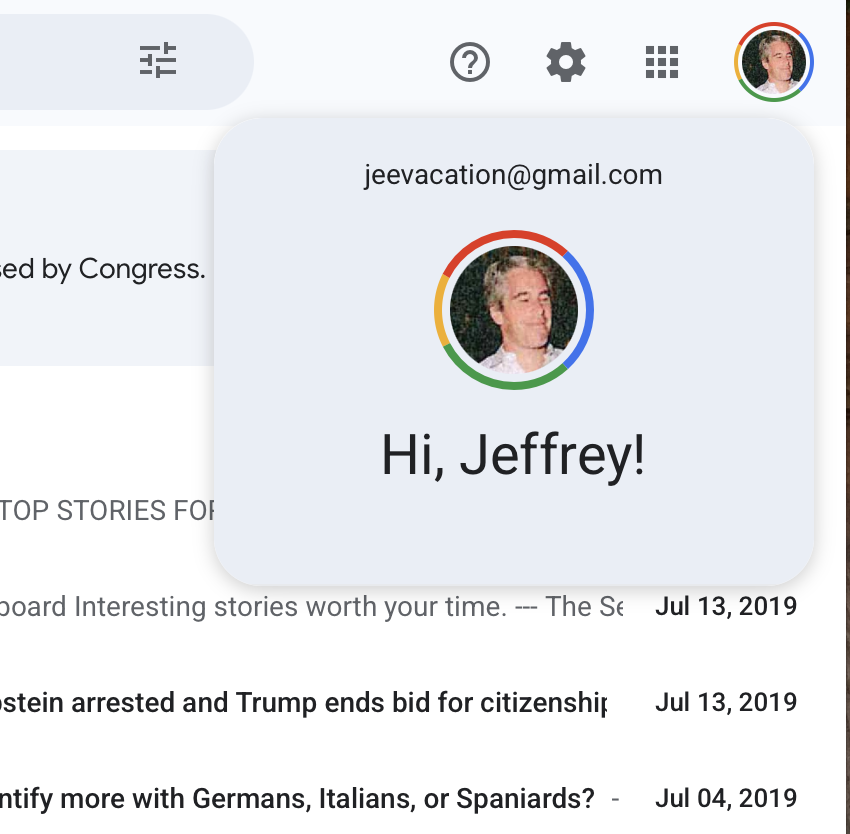Image resolution: width=850 pixels, height=834 pixels.
Task: Click the jeevacation@gmail.com address in the popup
Action: click(x=513, y=175)
